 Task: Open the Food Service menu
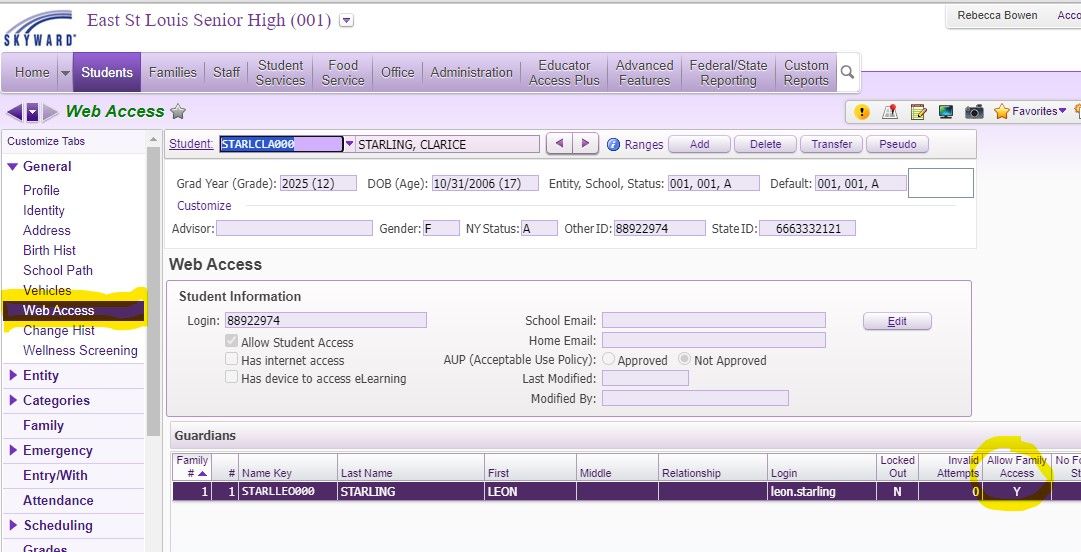343,72
